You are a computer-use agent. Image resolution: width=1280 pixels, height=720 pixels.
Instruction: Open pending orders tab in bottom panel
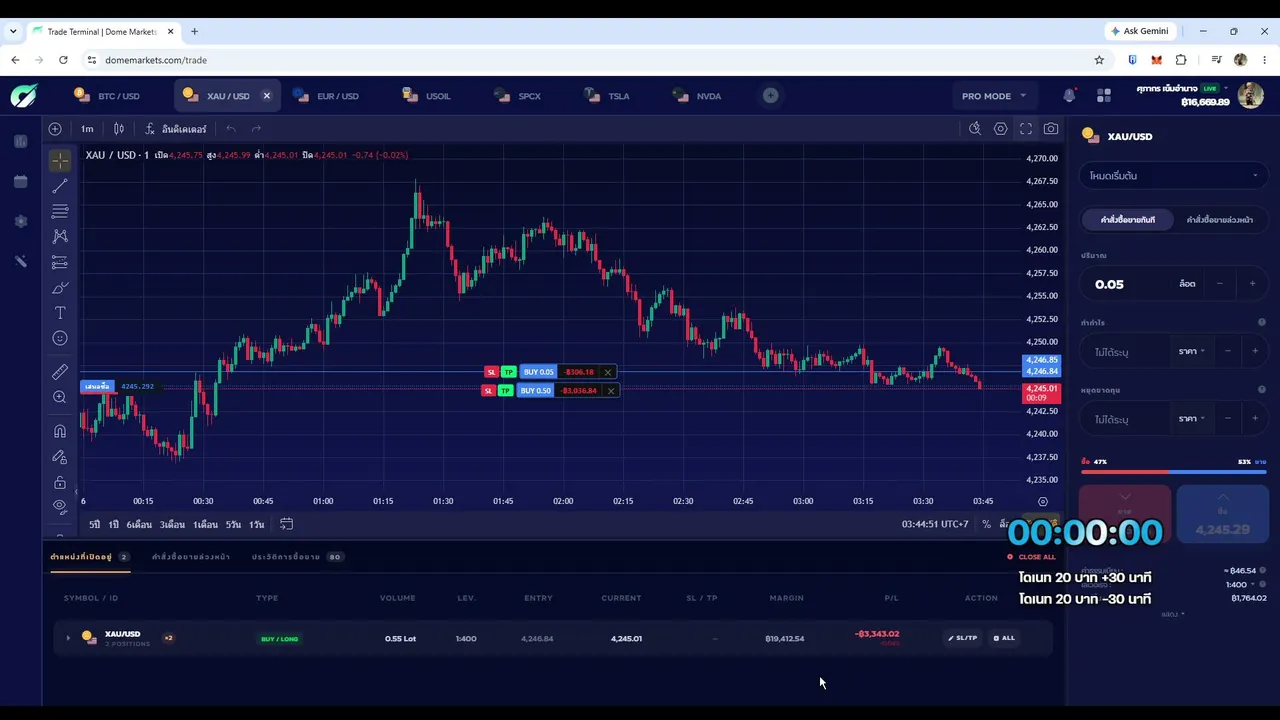190,556
